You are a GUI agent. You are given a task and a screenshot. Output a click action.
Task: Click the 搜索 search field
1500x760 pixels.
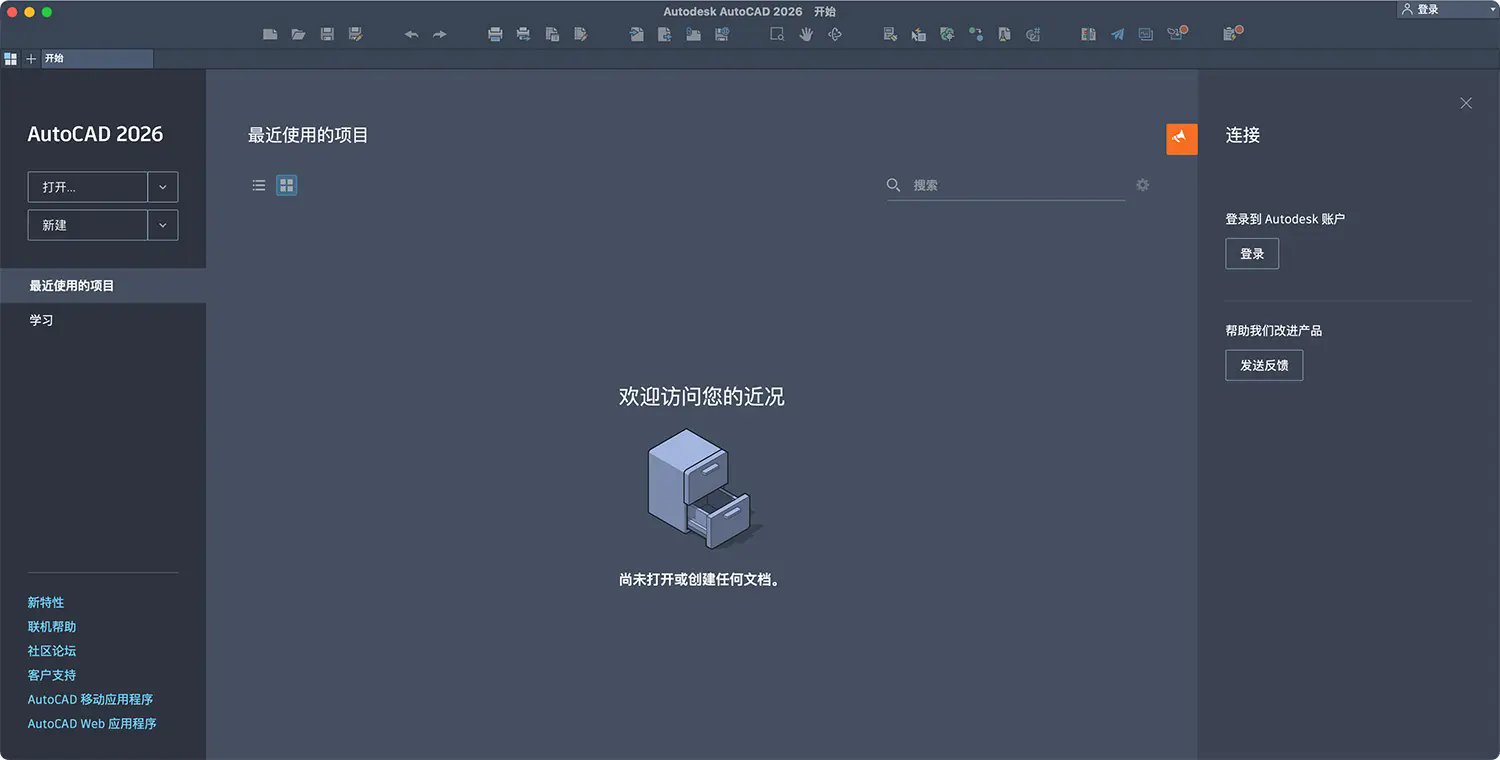(1006, 185)
